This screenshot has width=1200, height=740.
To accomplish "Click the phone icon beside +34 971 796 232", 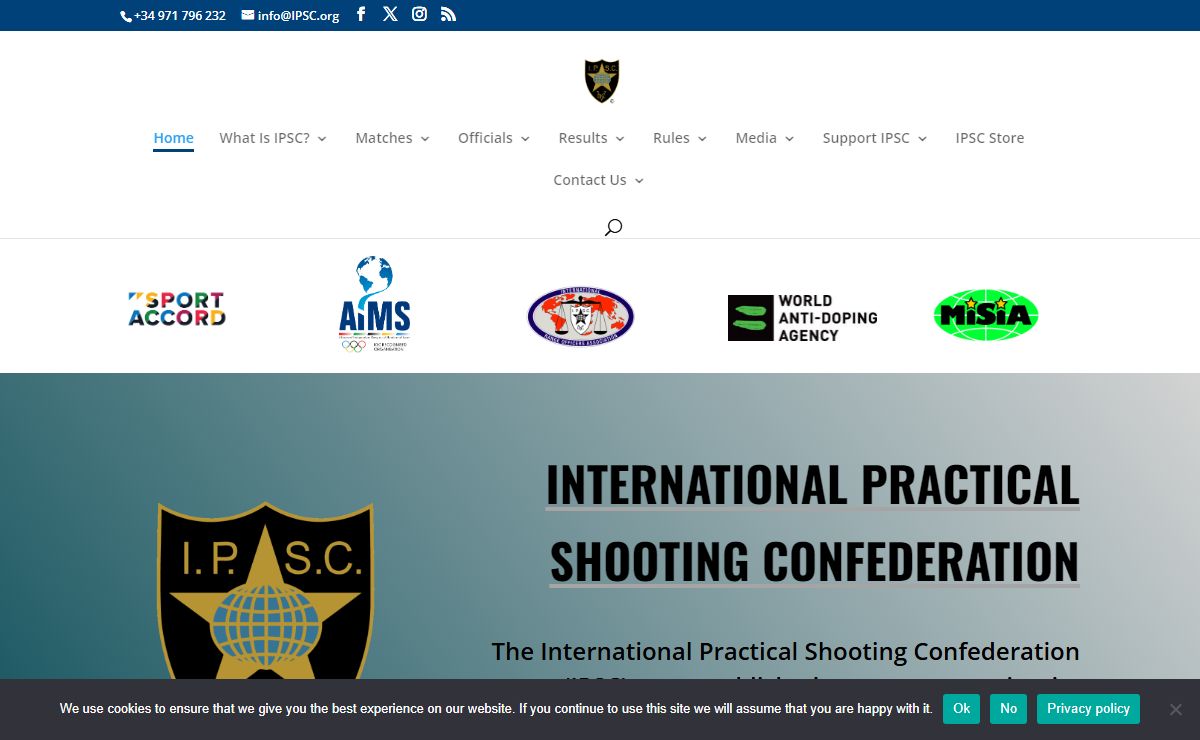I will (x=126, y=16).
